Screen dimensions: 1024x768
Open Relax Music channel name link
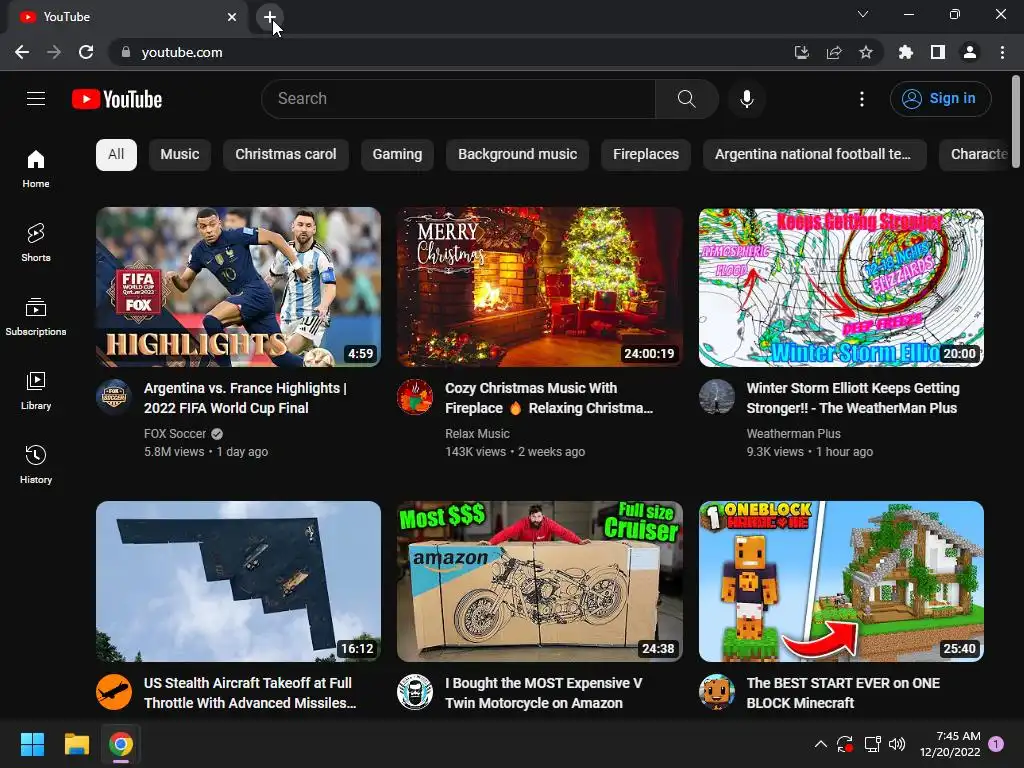477,434
